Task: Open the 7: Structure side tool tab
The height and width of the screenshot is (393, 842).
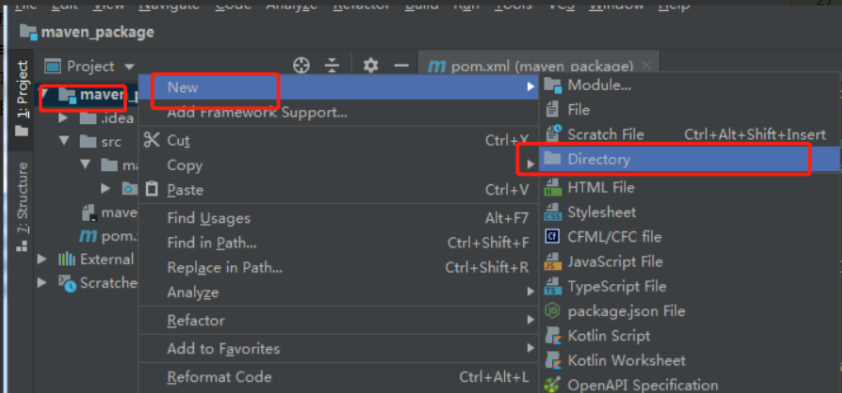Action: [x=22, y=207]
